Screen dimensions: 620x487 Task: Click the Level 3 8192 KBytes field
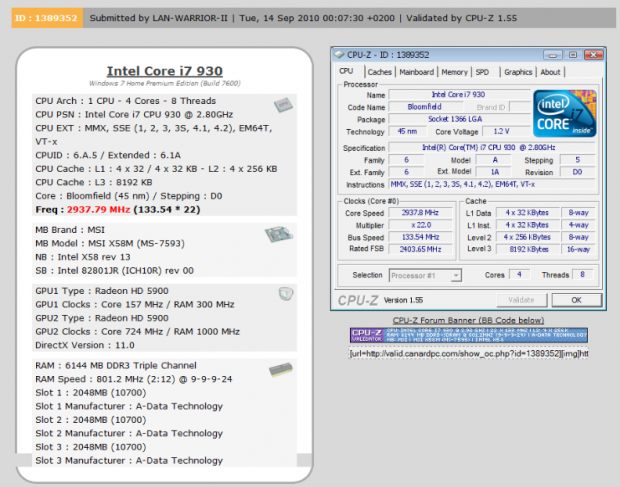click(x=527, y=249)
